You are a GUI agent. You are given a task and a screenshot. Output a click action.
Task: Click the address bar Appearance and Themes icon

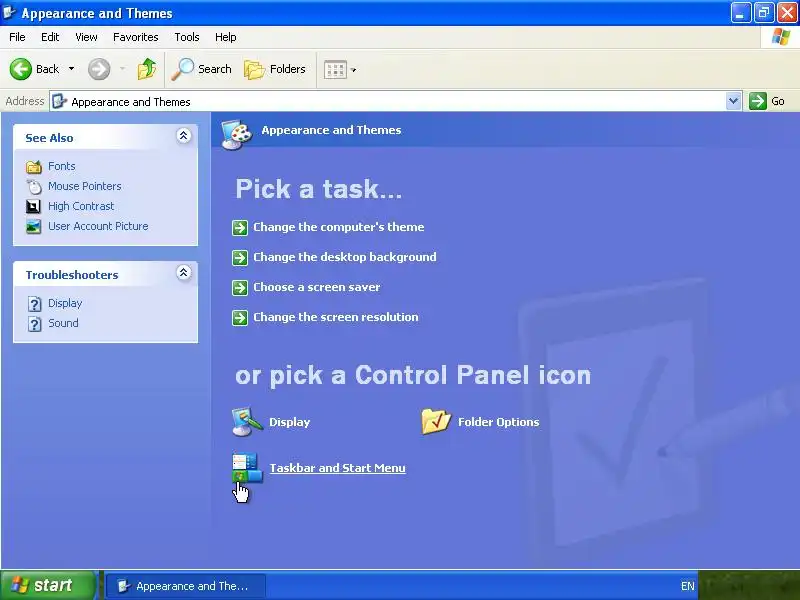point(59,101)
